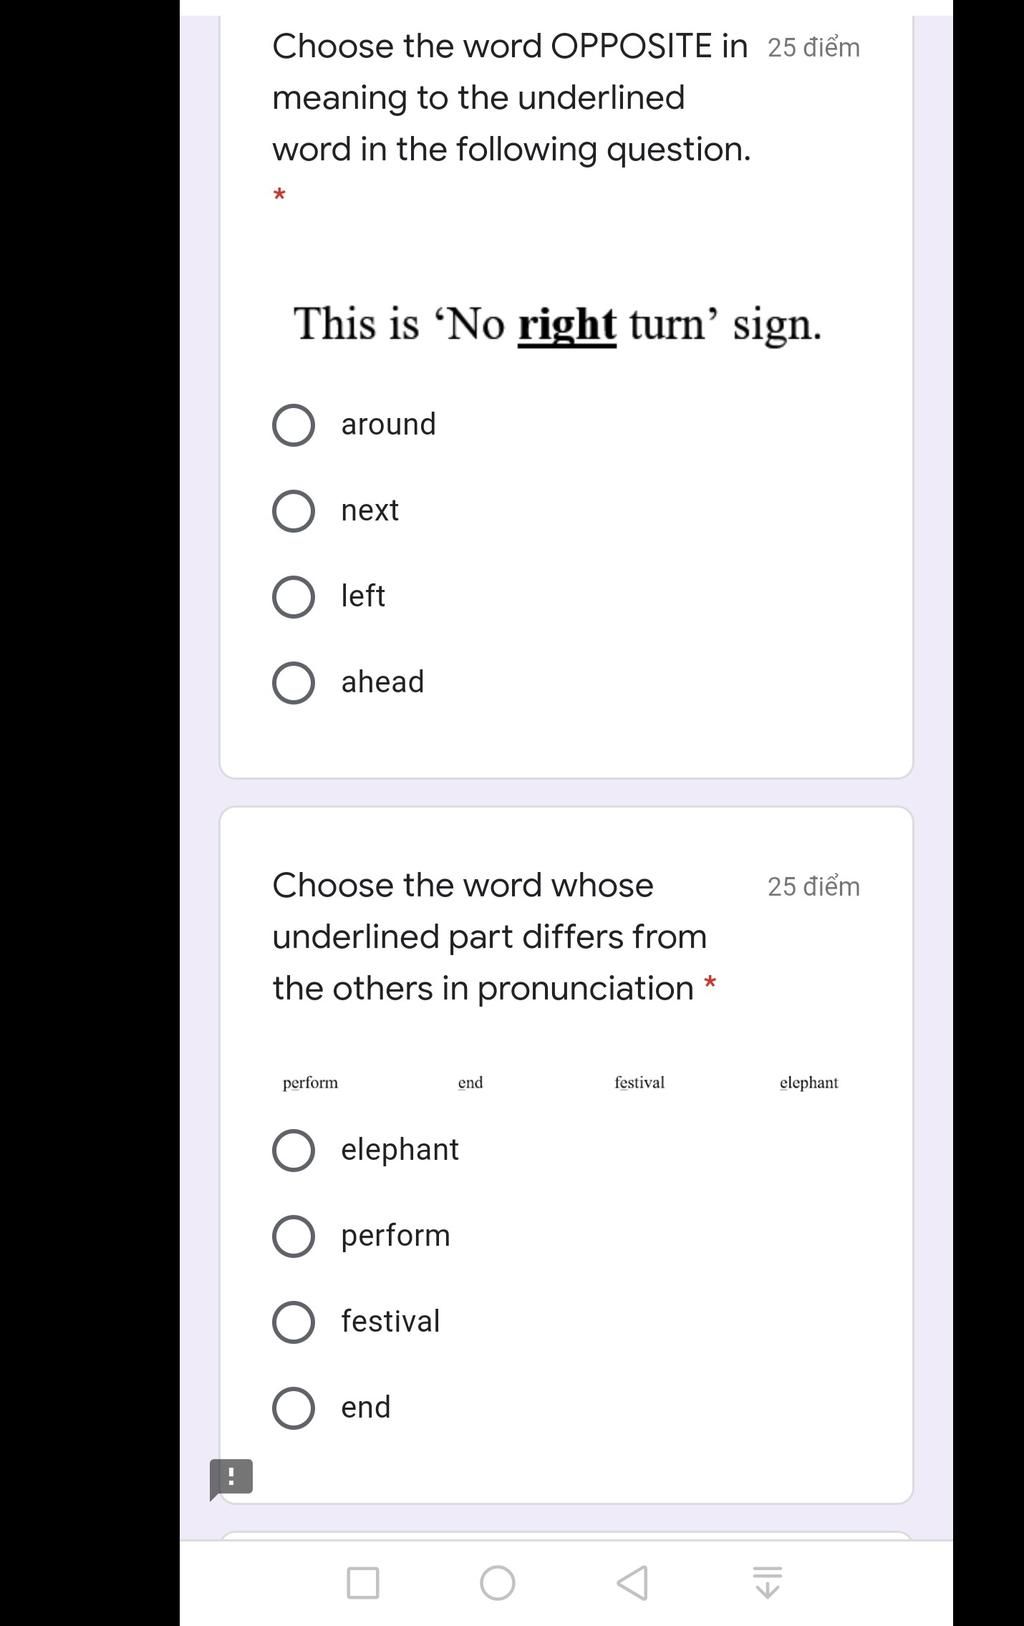
Task: Choose the 'festival' radio option
Action: 293,1322
